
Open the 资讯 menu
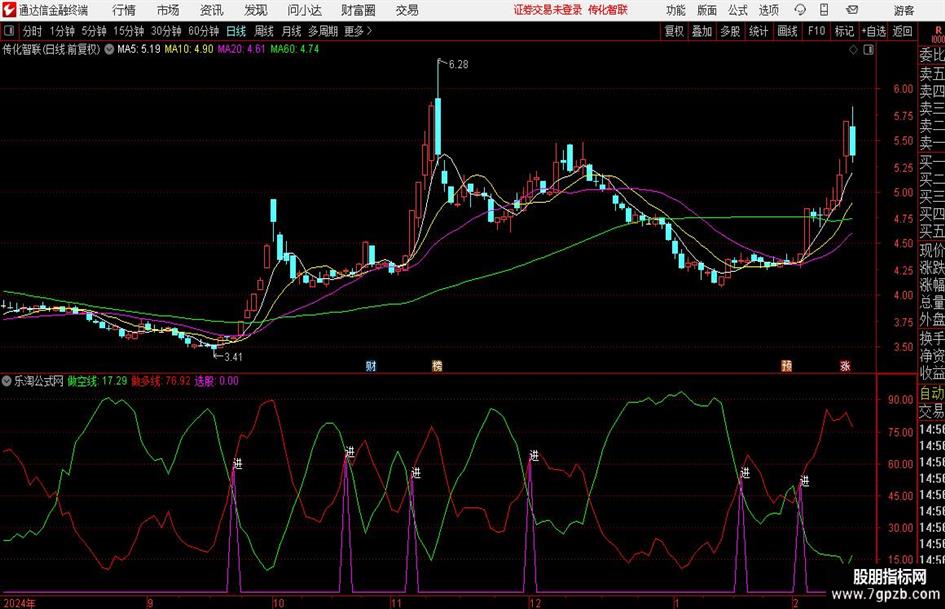coord(212,10)
